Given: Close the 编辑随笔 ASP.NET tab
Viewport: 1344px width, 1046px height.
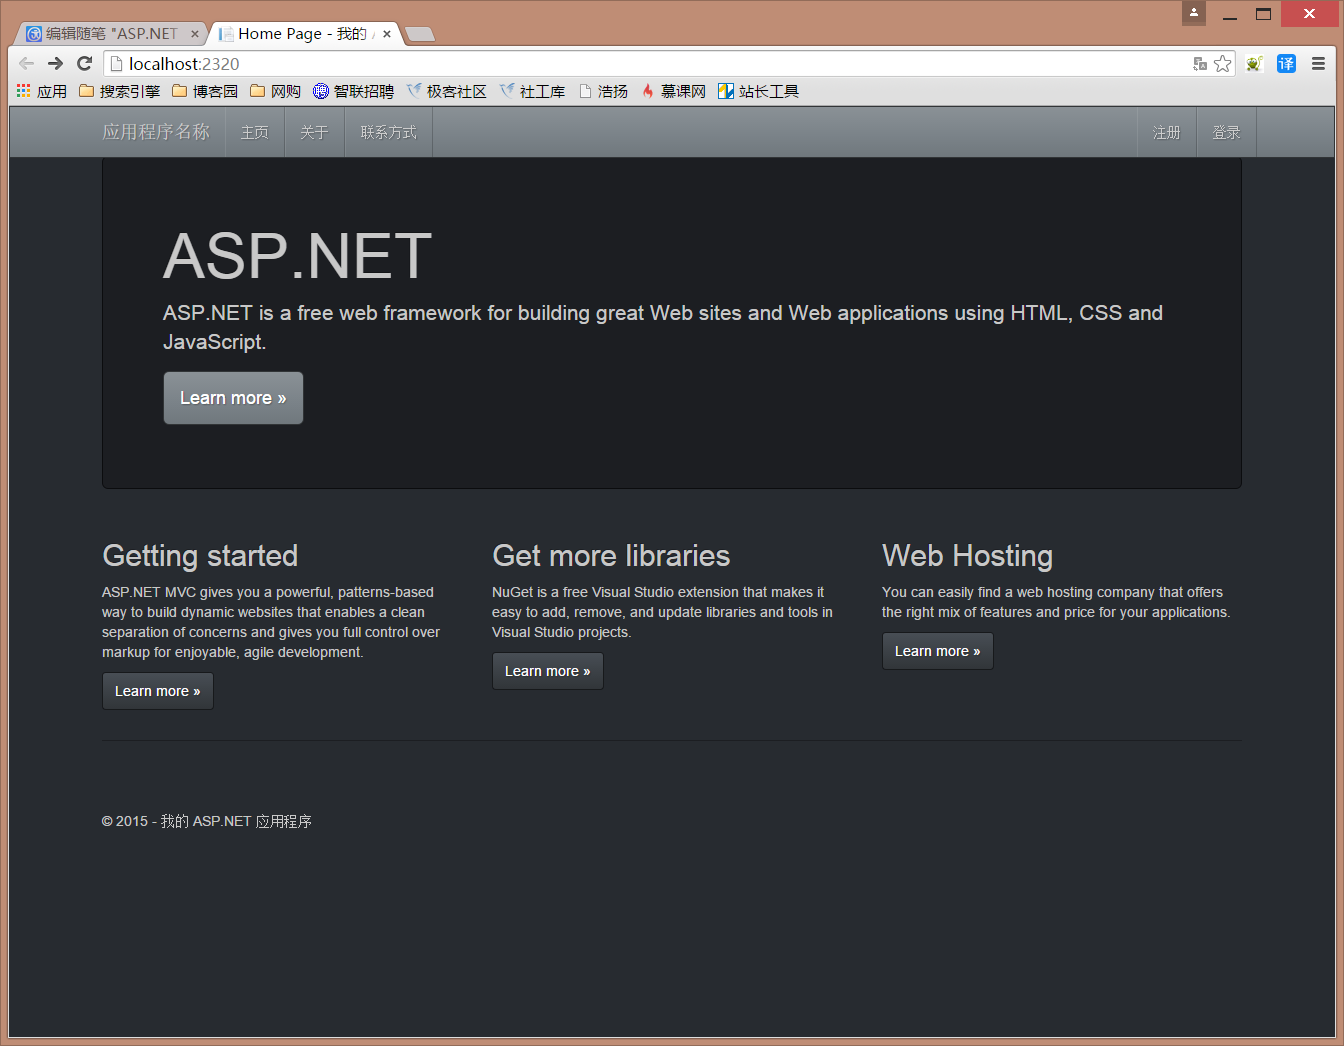Looking at the screenshot, I should tap(195, 34).
